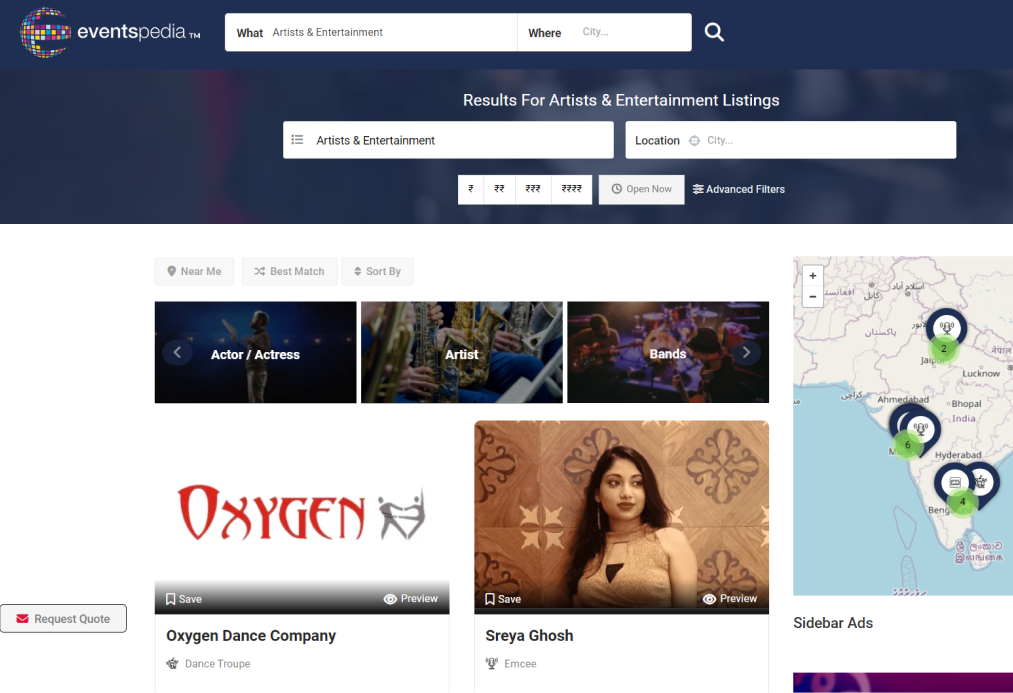Select the Artist category tile
The width and height of the screenshot is (1013, 693).
(461, 352)
